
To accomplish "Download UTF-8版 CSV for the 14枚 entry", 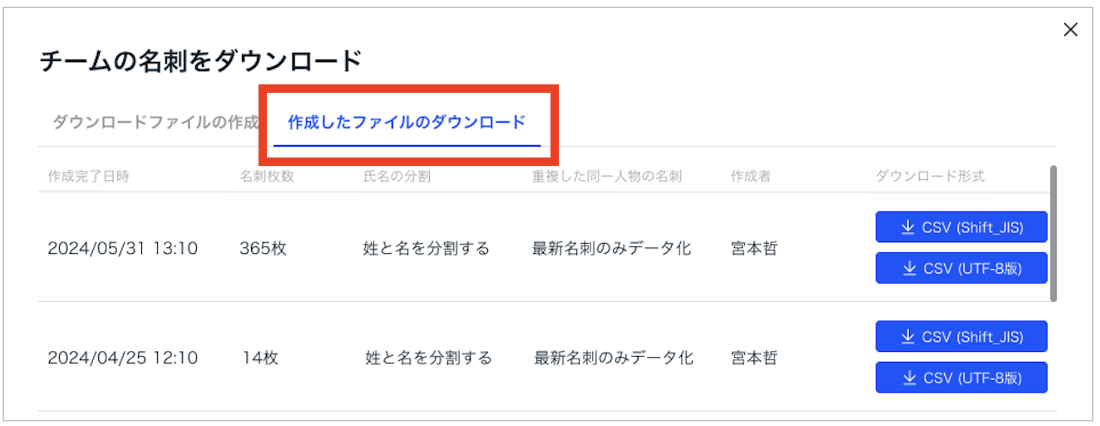I will 961,378.
